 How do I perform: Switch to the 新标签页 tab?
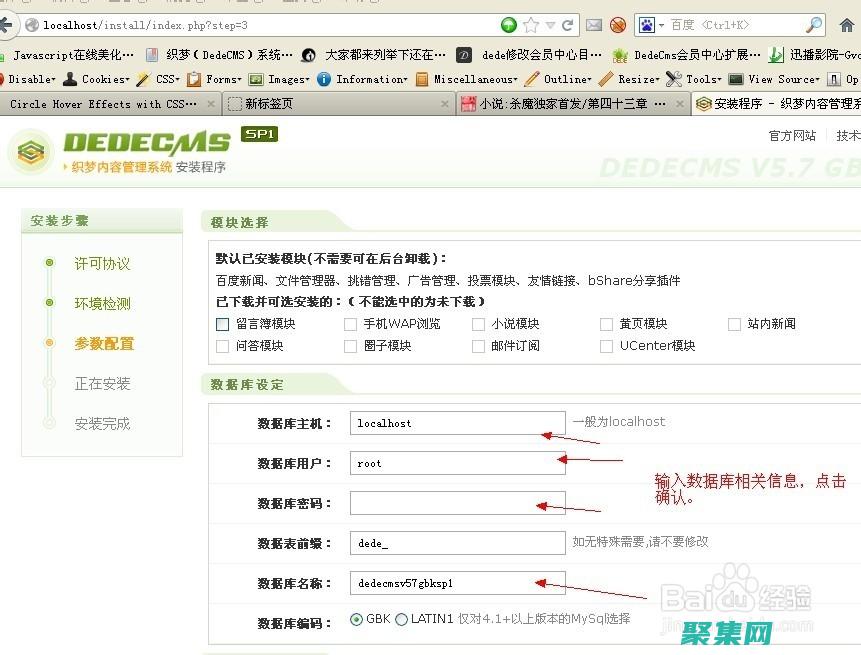(x=270, y=103)
